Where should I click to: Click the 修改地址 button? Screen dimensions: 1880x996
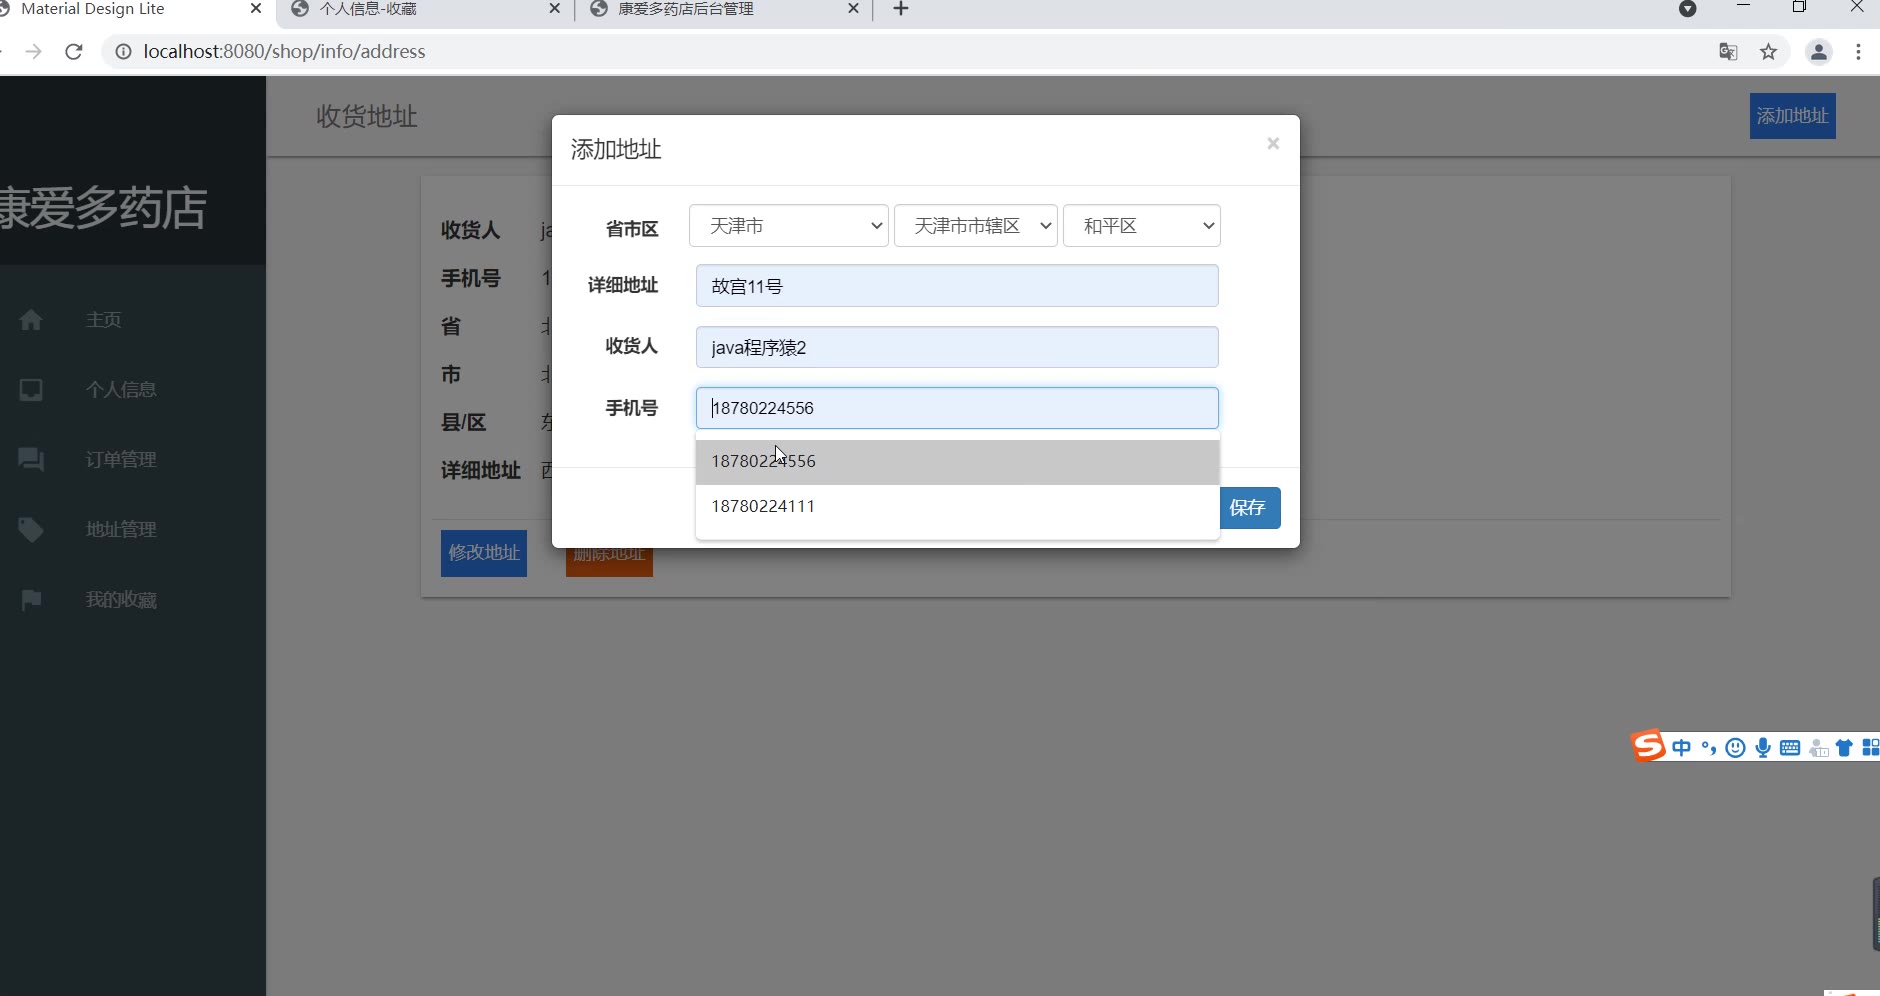click(484, 553)
